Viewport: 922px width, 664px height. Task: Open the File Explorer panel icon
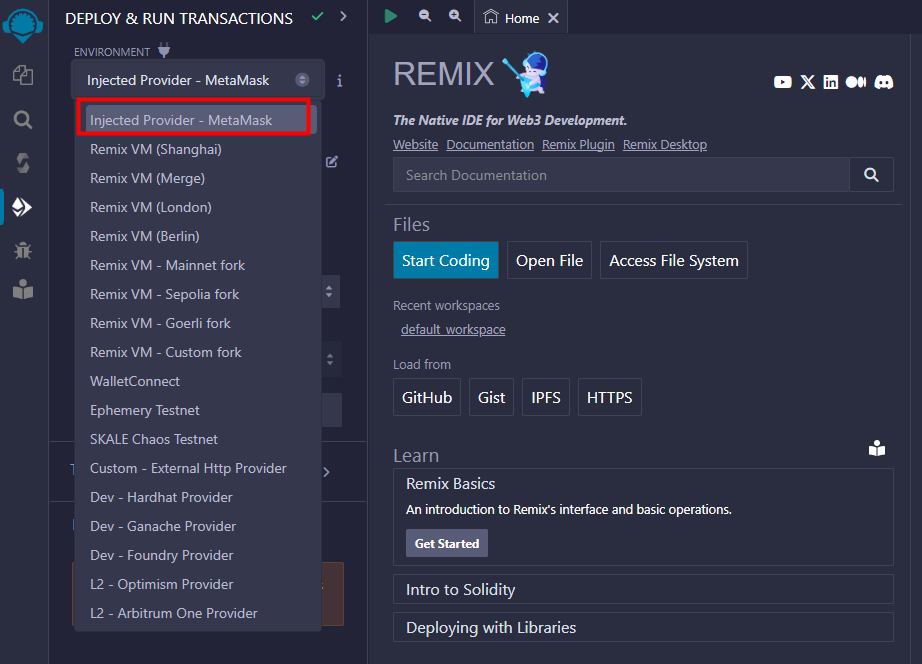click(23, 75)
